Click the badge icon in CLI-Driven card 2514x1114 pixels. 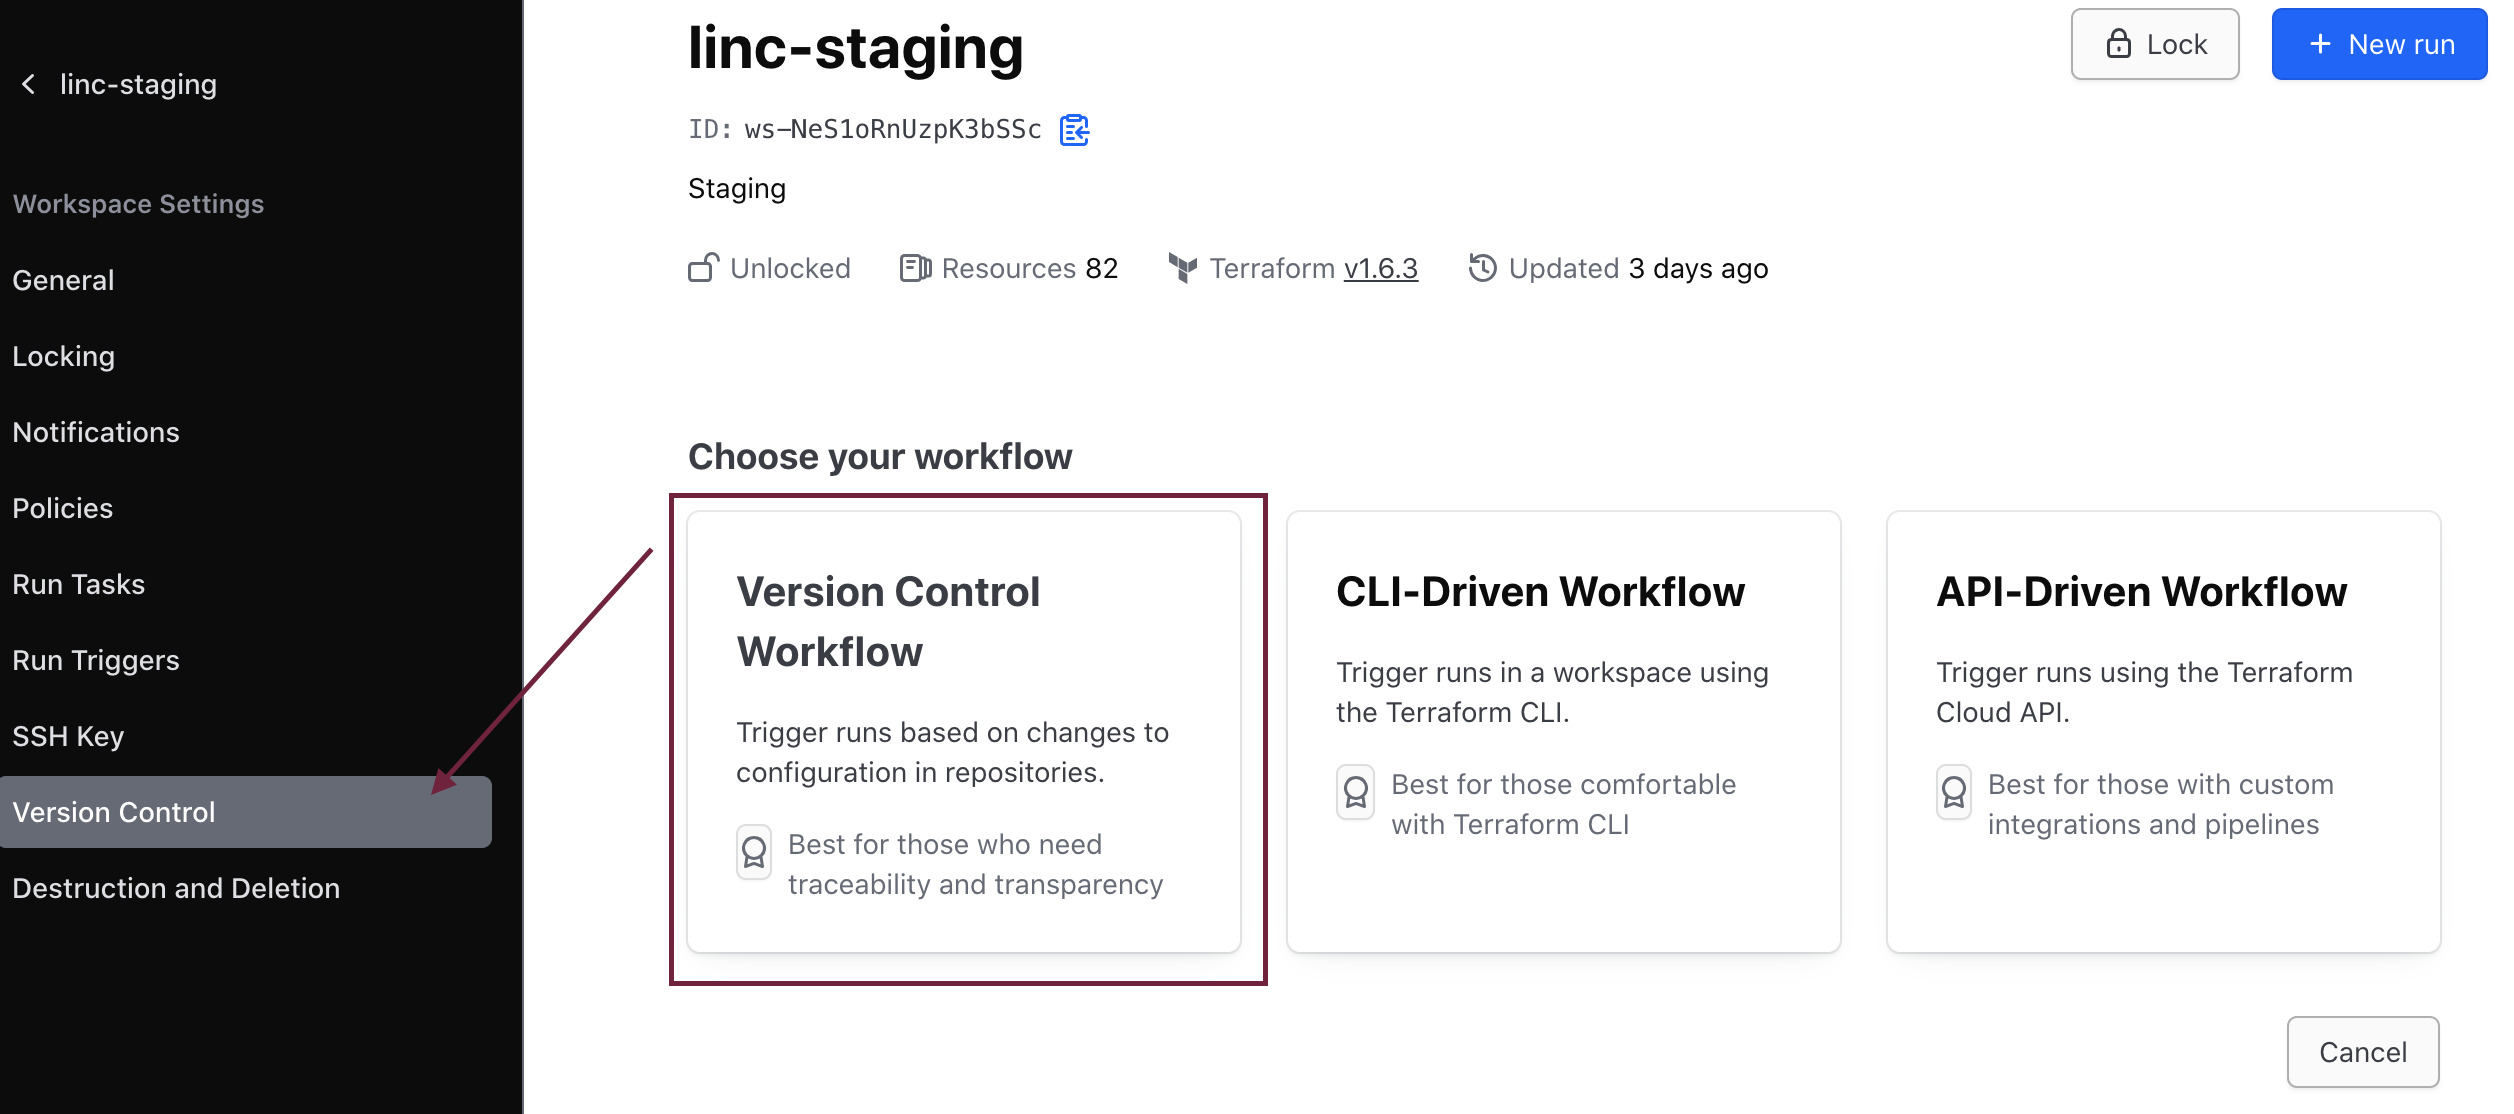(1355, 792)
